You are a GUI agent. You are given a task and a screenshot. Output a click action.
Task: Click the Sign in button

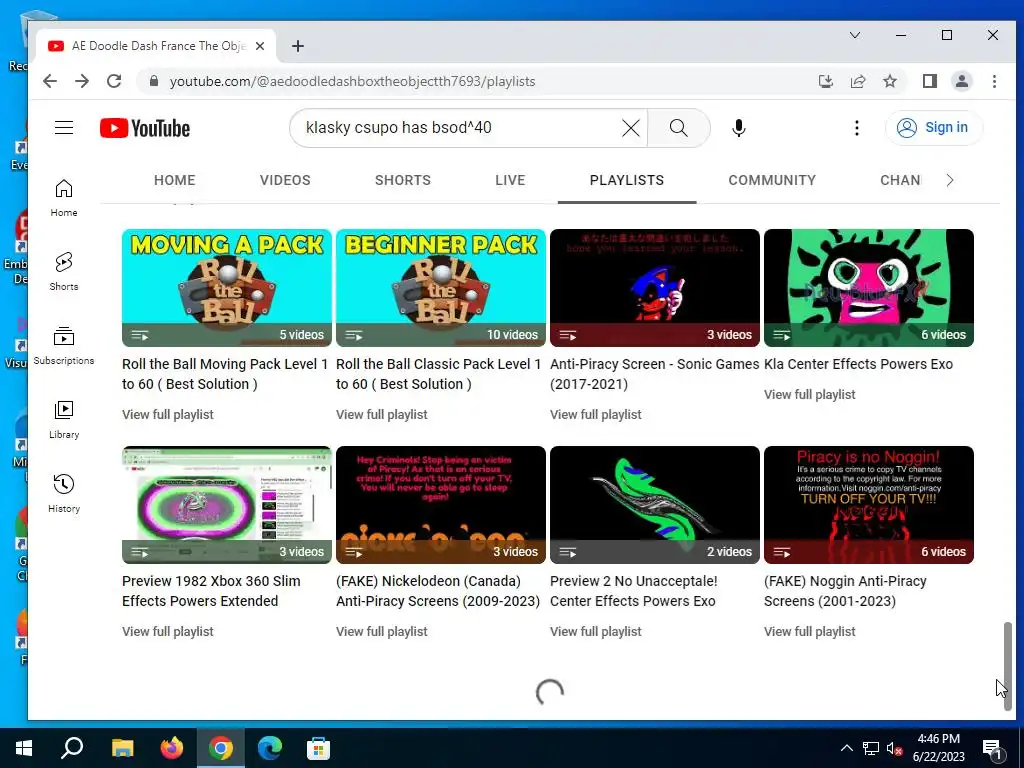[934, 127]
